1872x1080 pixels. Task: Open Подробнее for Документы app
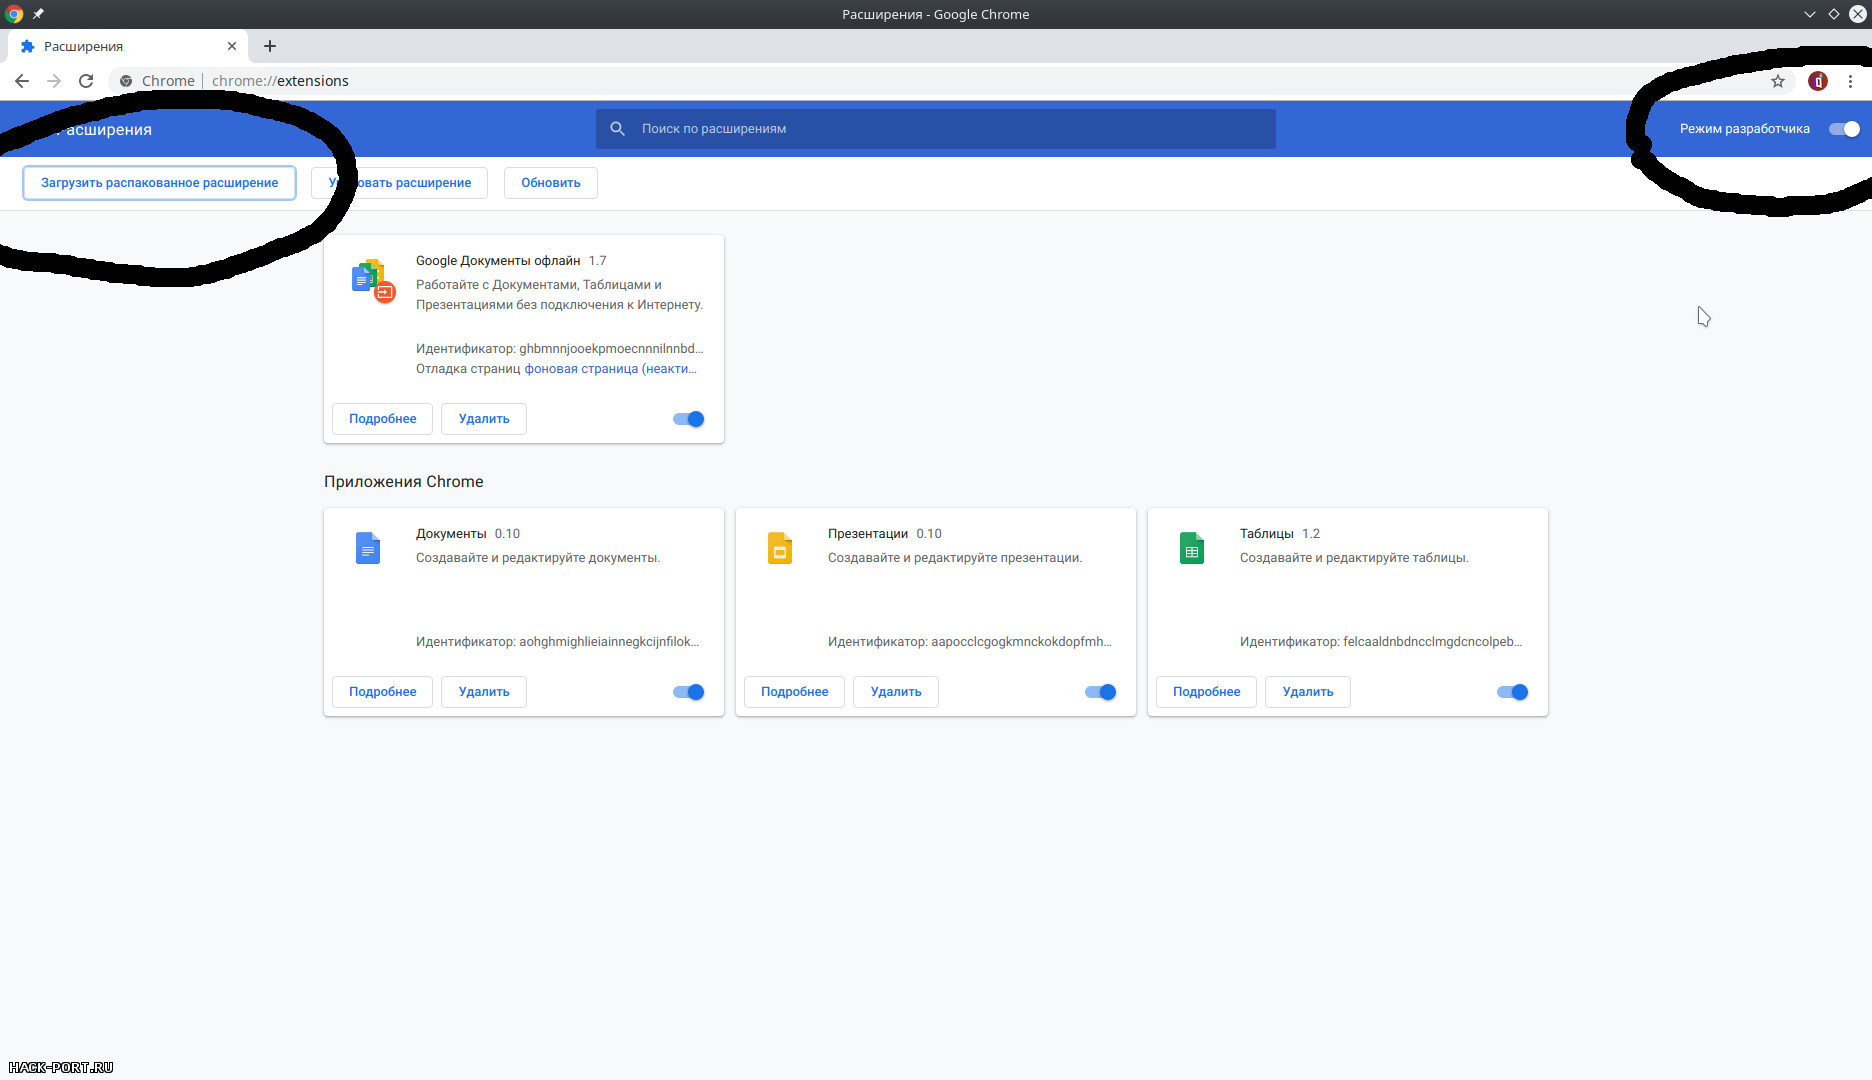point(382,692)
